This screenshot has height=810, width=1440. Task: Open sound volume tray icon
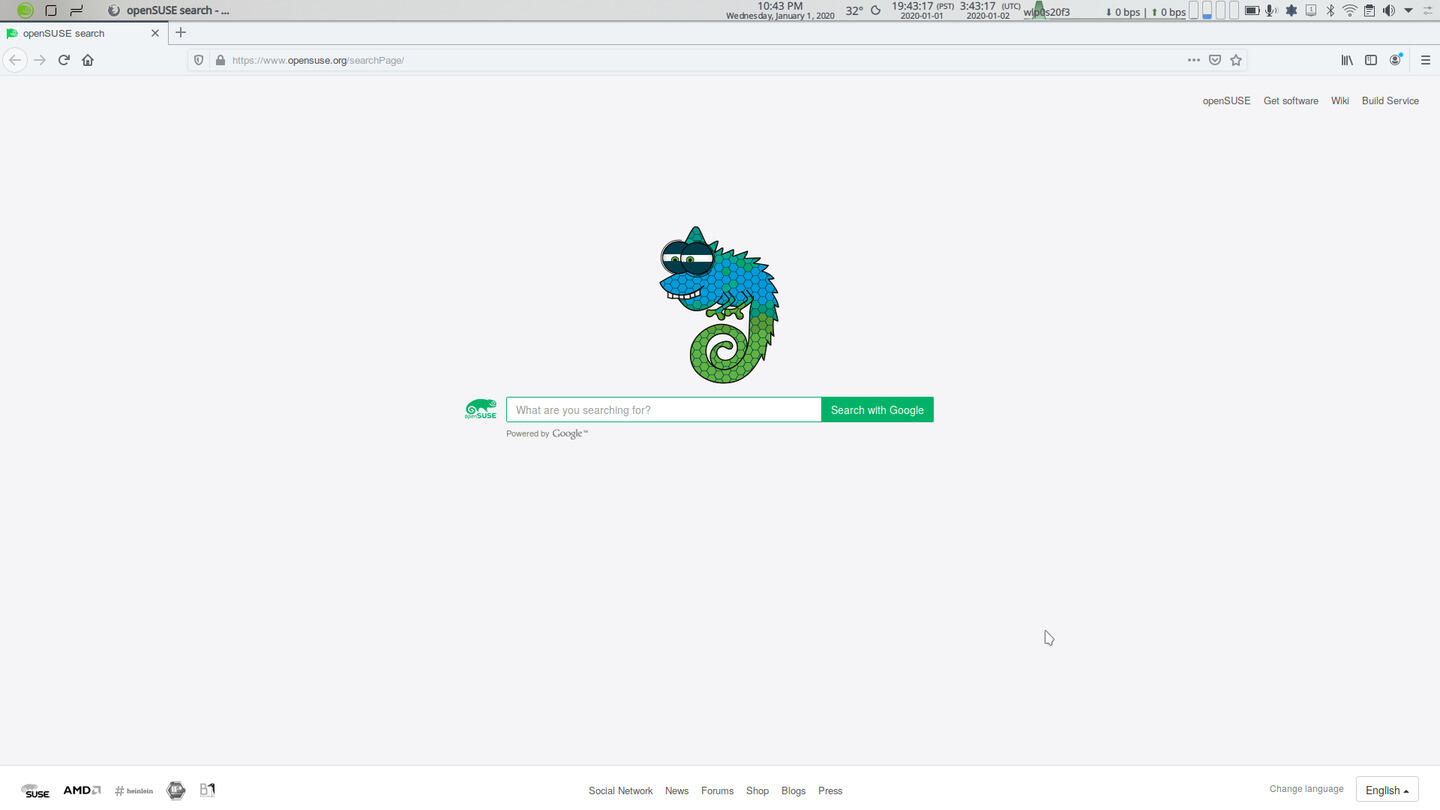click(x=1388, y=11)
